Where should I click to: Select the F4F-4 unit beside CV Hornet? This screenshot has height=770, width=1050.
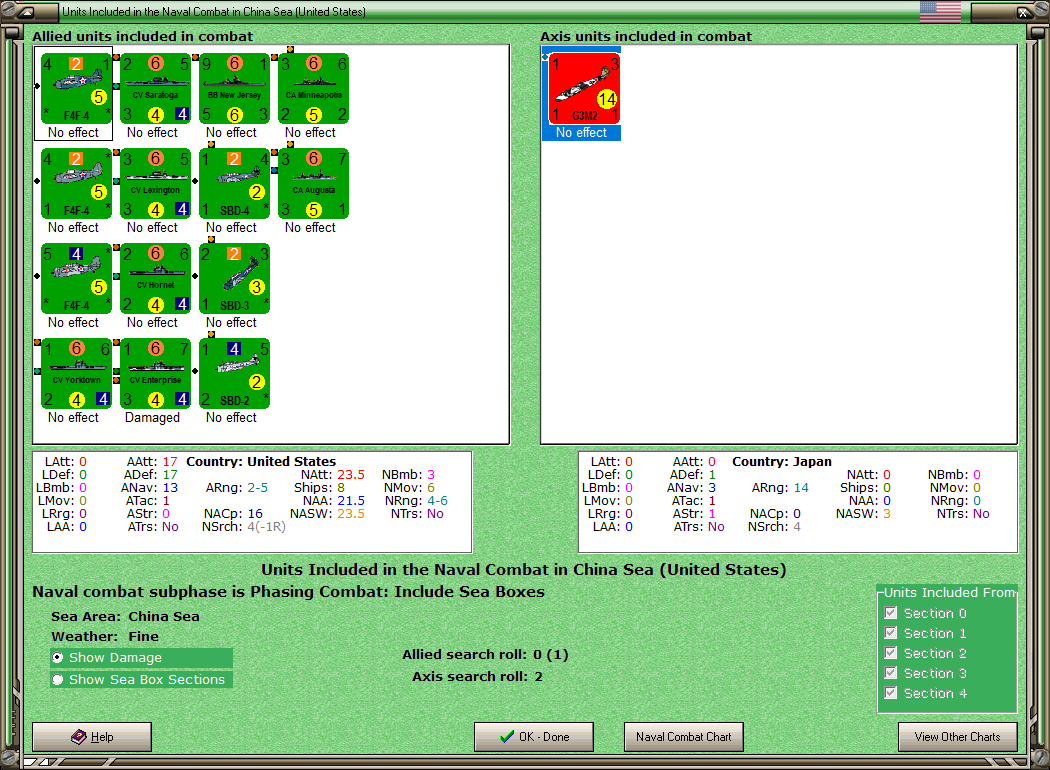coord(76,279)
